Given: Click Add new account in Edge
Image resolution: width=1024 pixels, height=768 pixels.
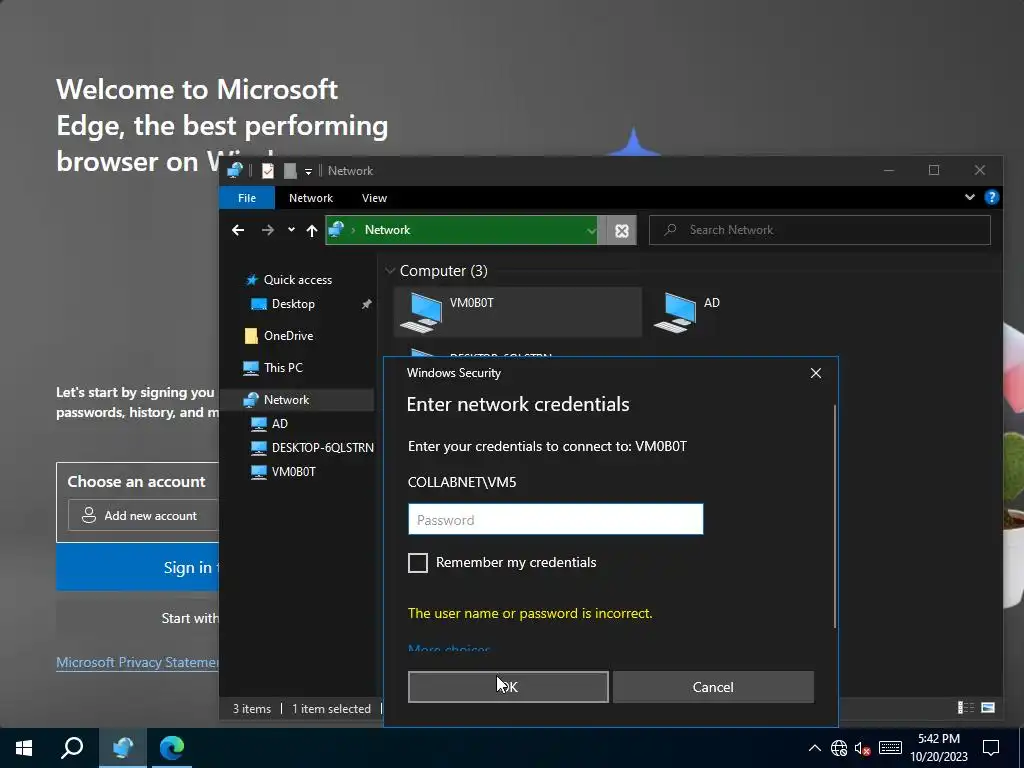Looking at the screenshot, I should tap(143, 515).
